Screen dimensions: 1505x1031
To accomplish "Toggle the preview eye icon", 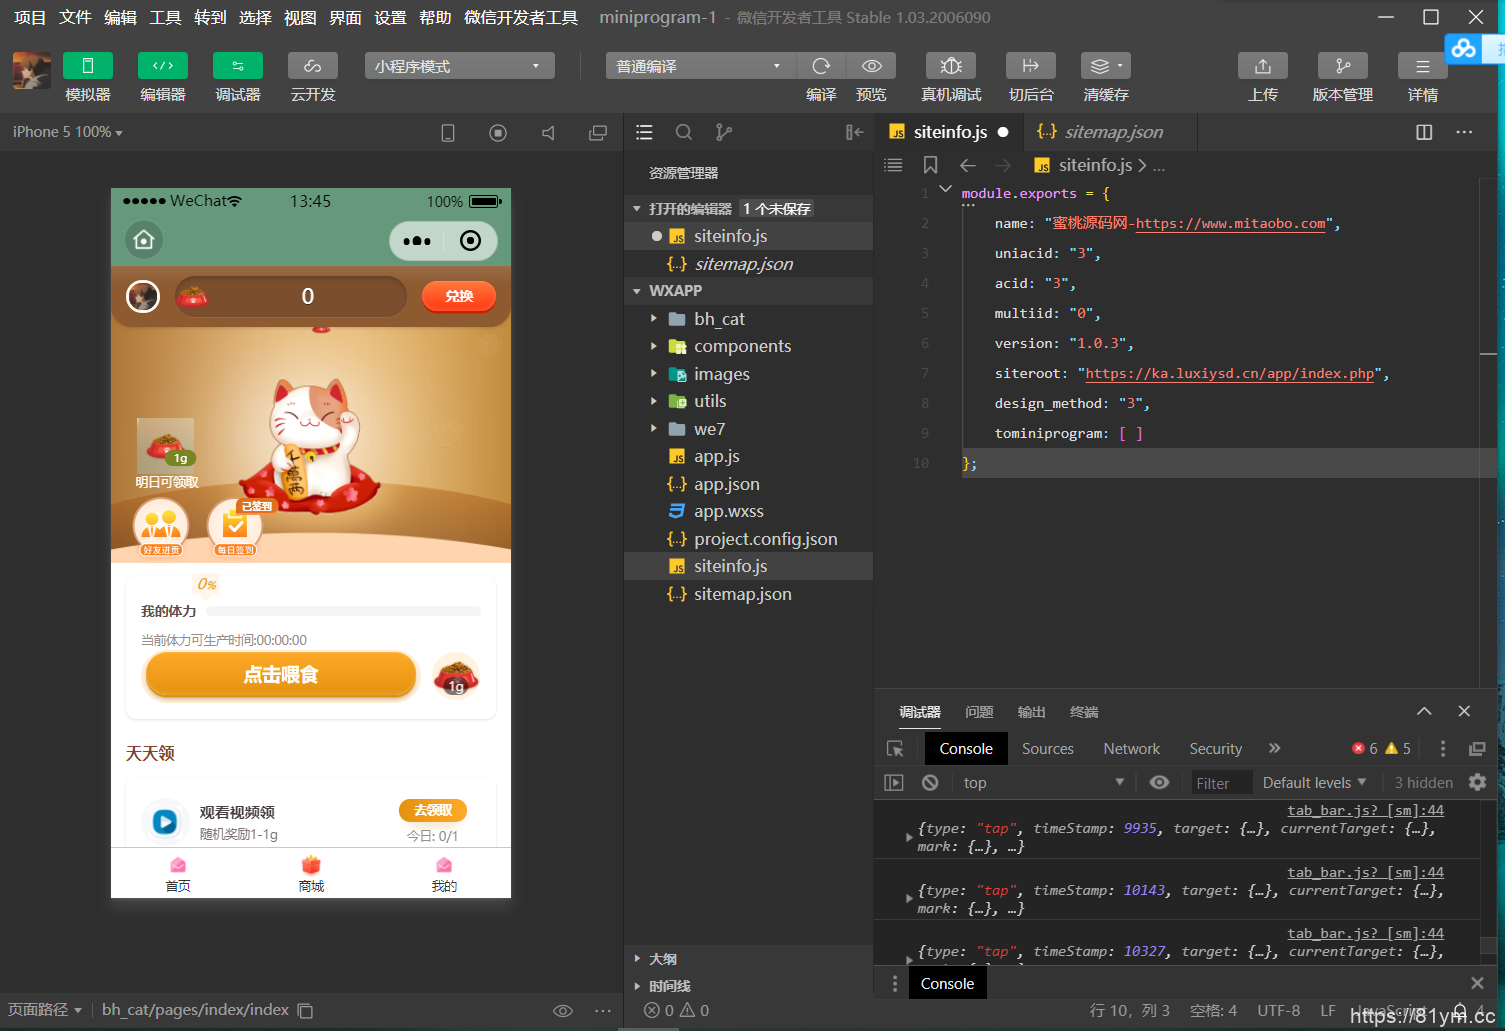I will click(x=871, y=66).
